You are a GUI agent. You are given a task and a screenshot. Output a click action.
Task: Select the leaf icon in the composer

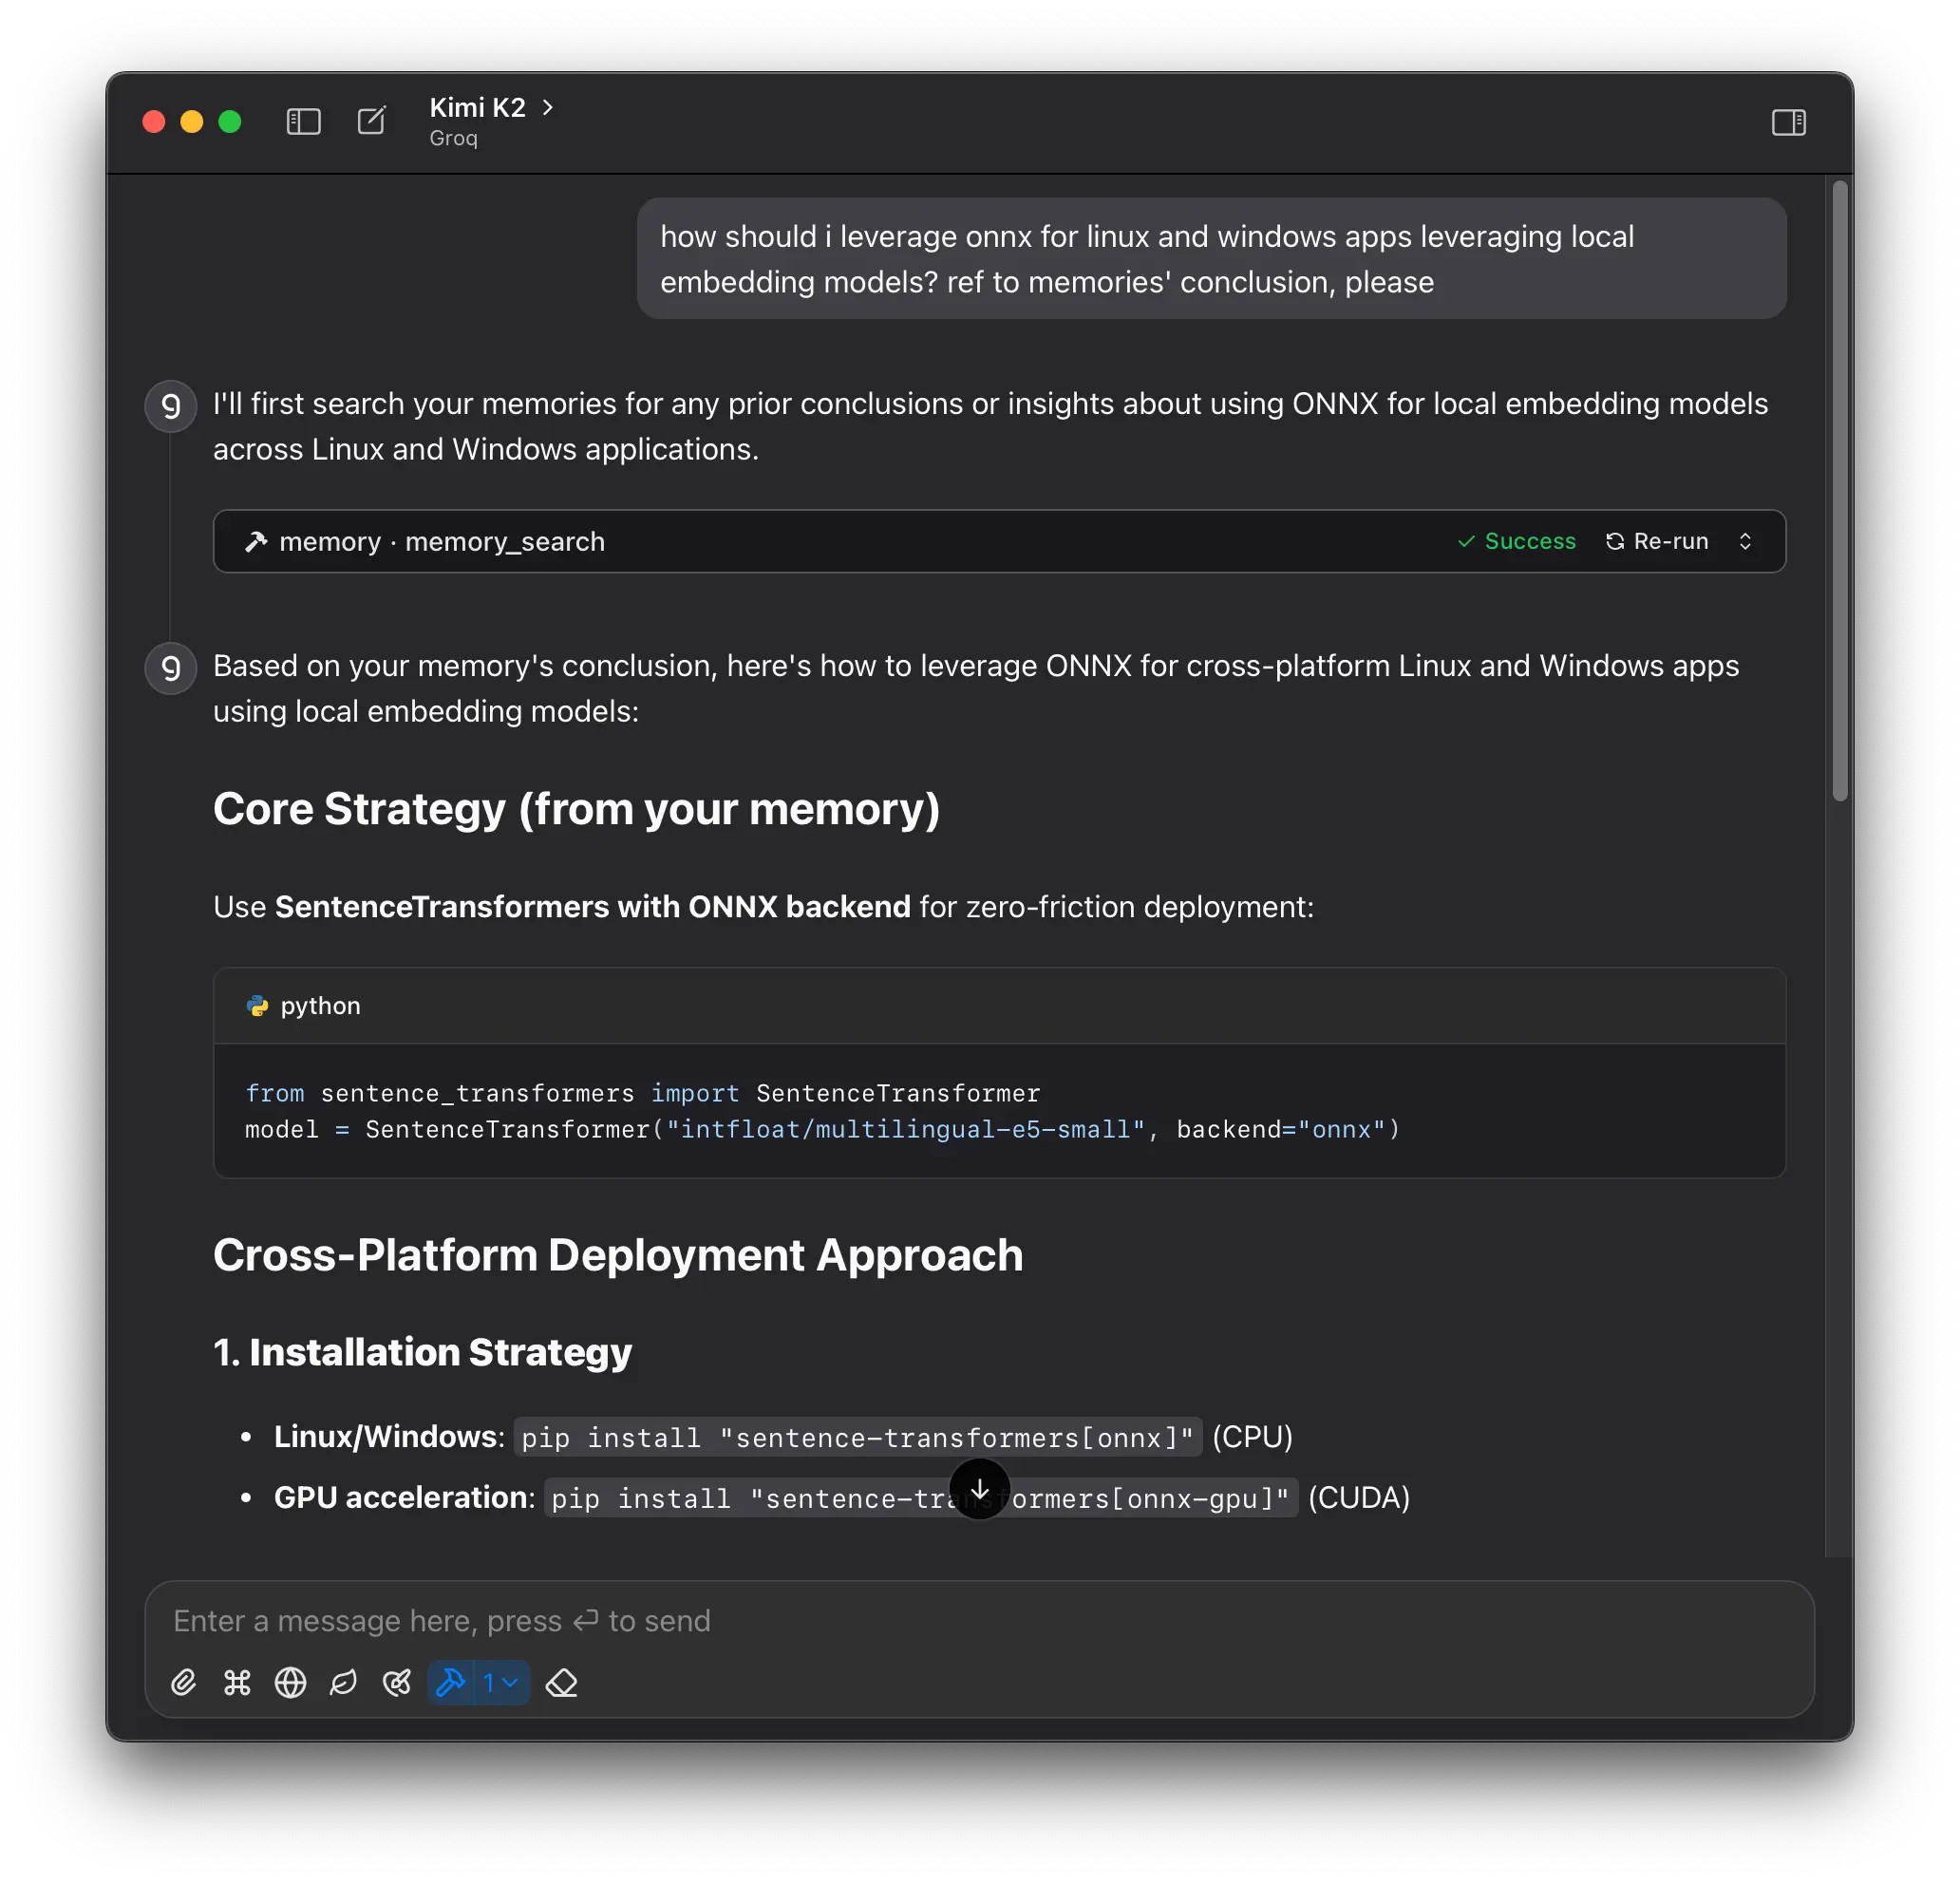[344, 1683]
